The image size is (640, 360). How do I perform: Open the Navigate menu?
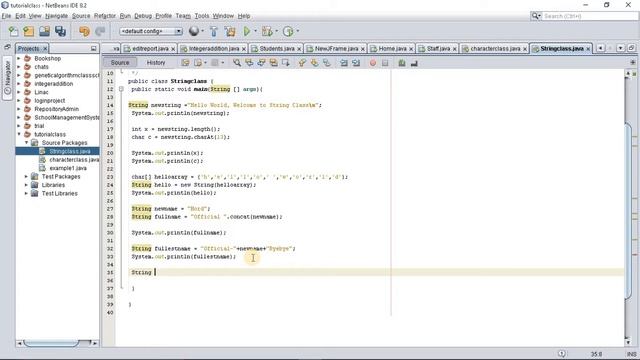click(56, 16)
